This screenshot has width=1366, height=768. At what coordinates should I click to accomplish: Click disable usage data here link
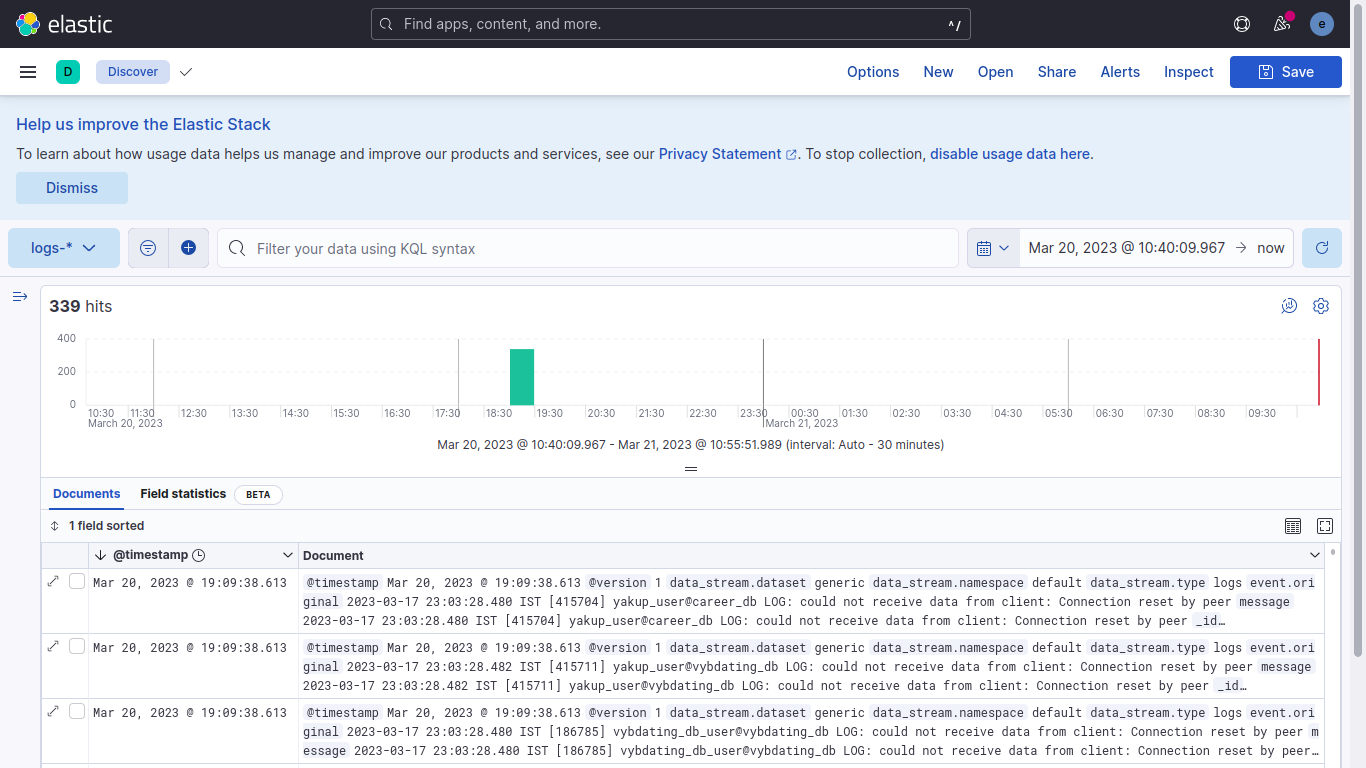[1012, 154]
